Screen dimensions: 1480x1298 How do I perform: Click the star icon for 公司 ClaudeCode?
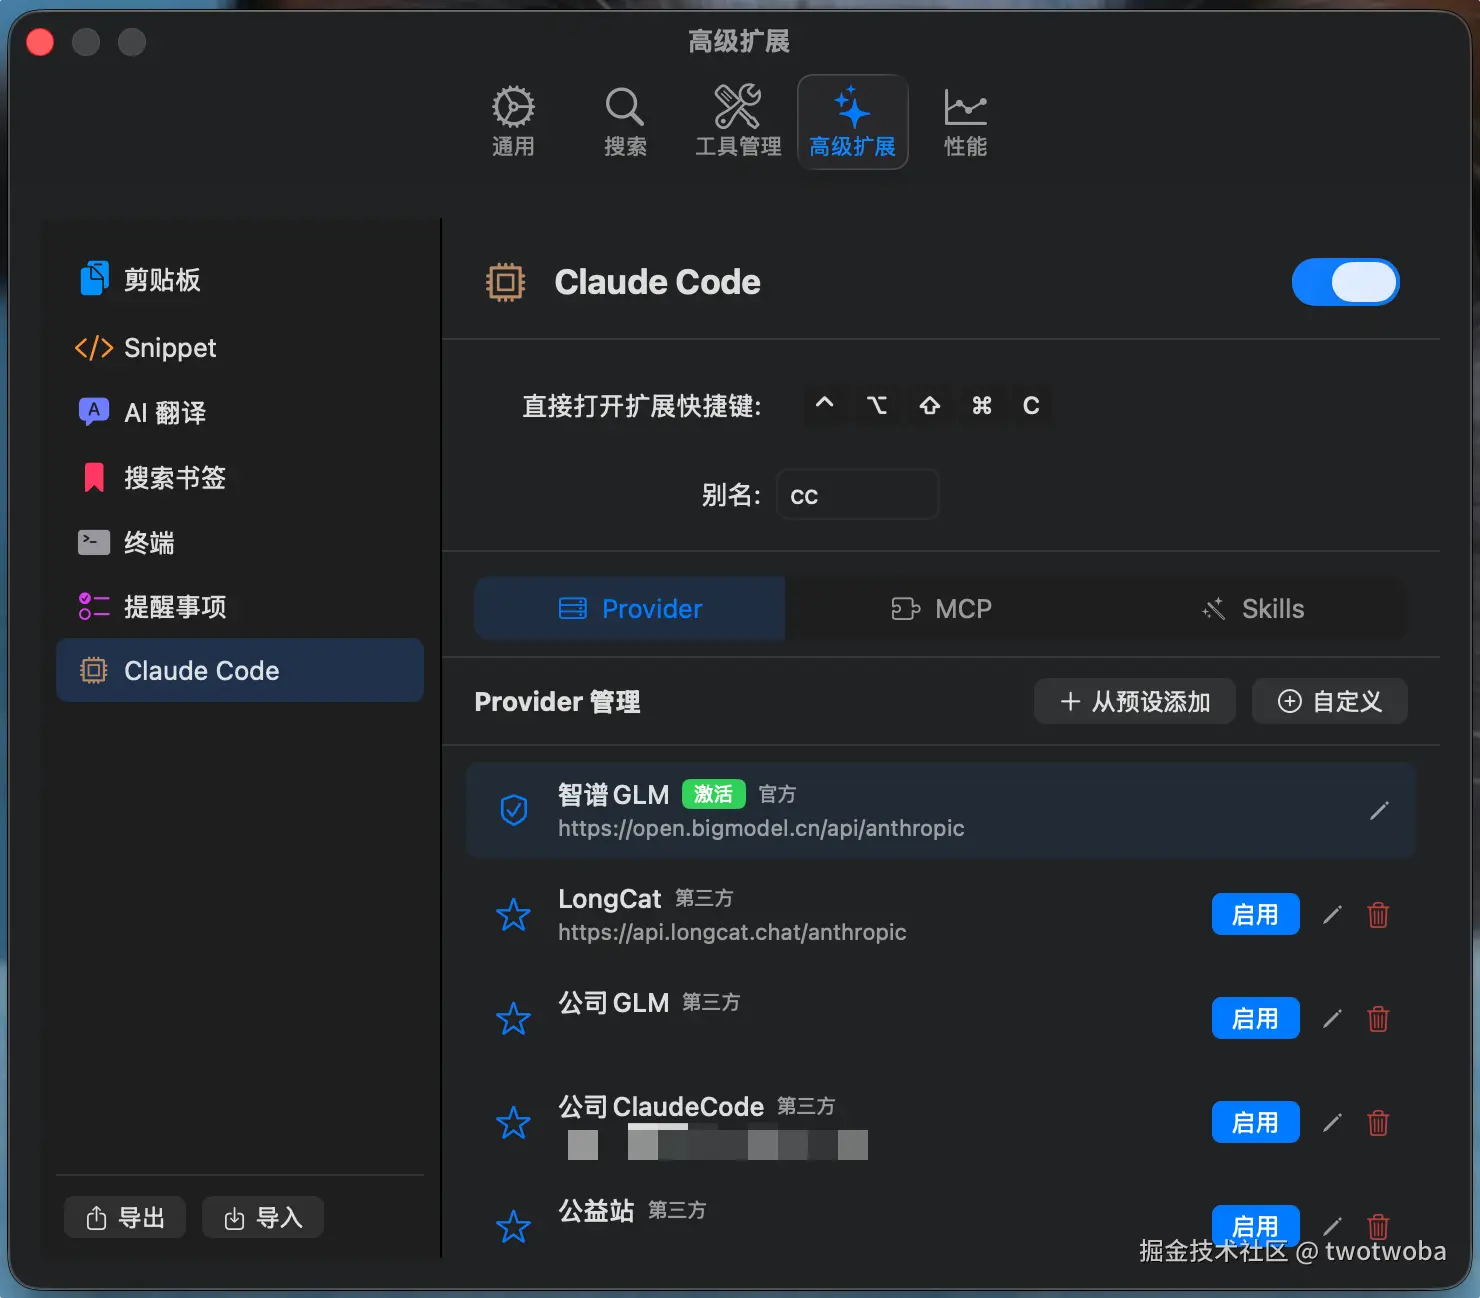point(514,1122)
